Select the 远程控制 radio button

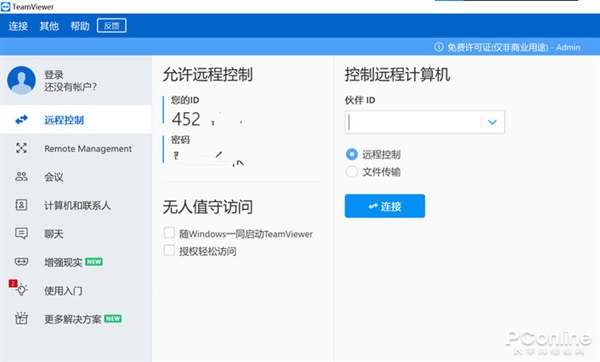(352, 154)
